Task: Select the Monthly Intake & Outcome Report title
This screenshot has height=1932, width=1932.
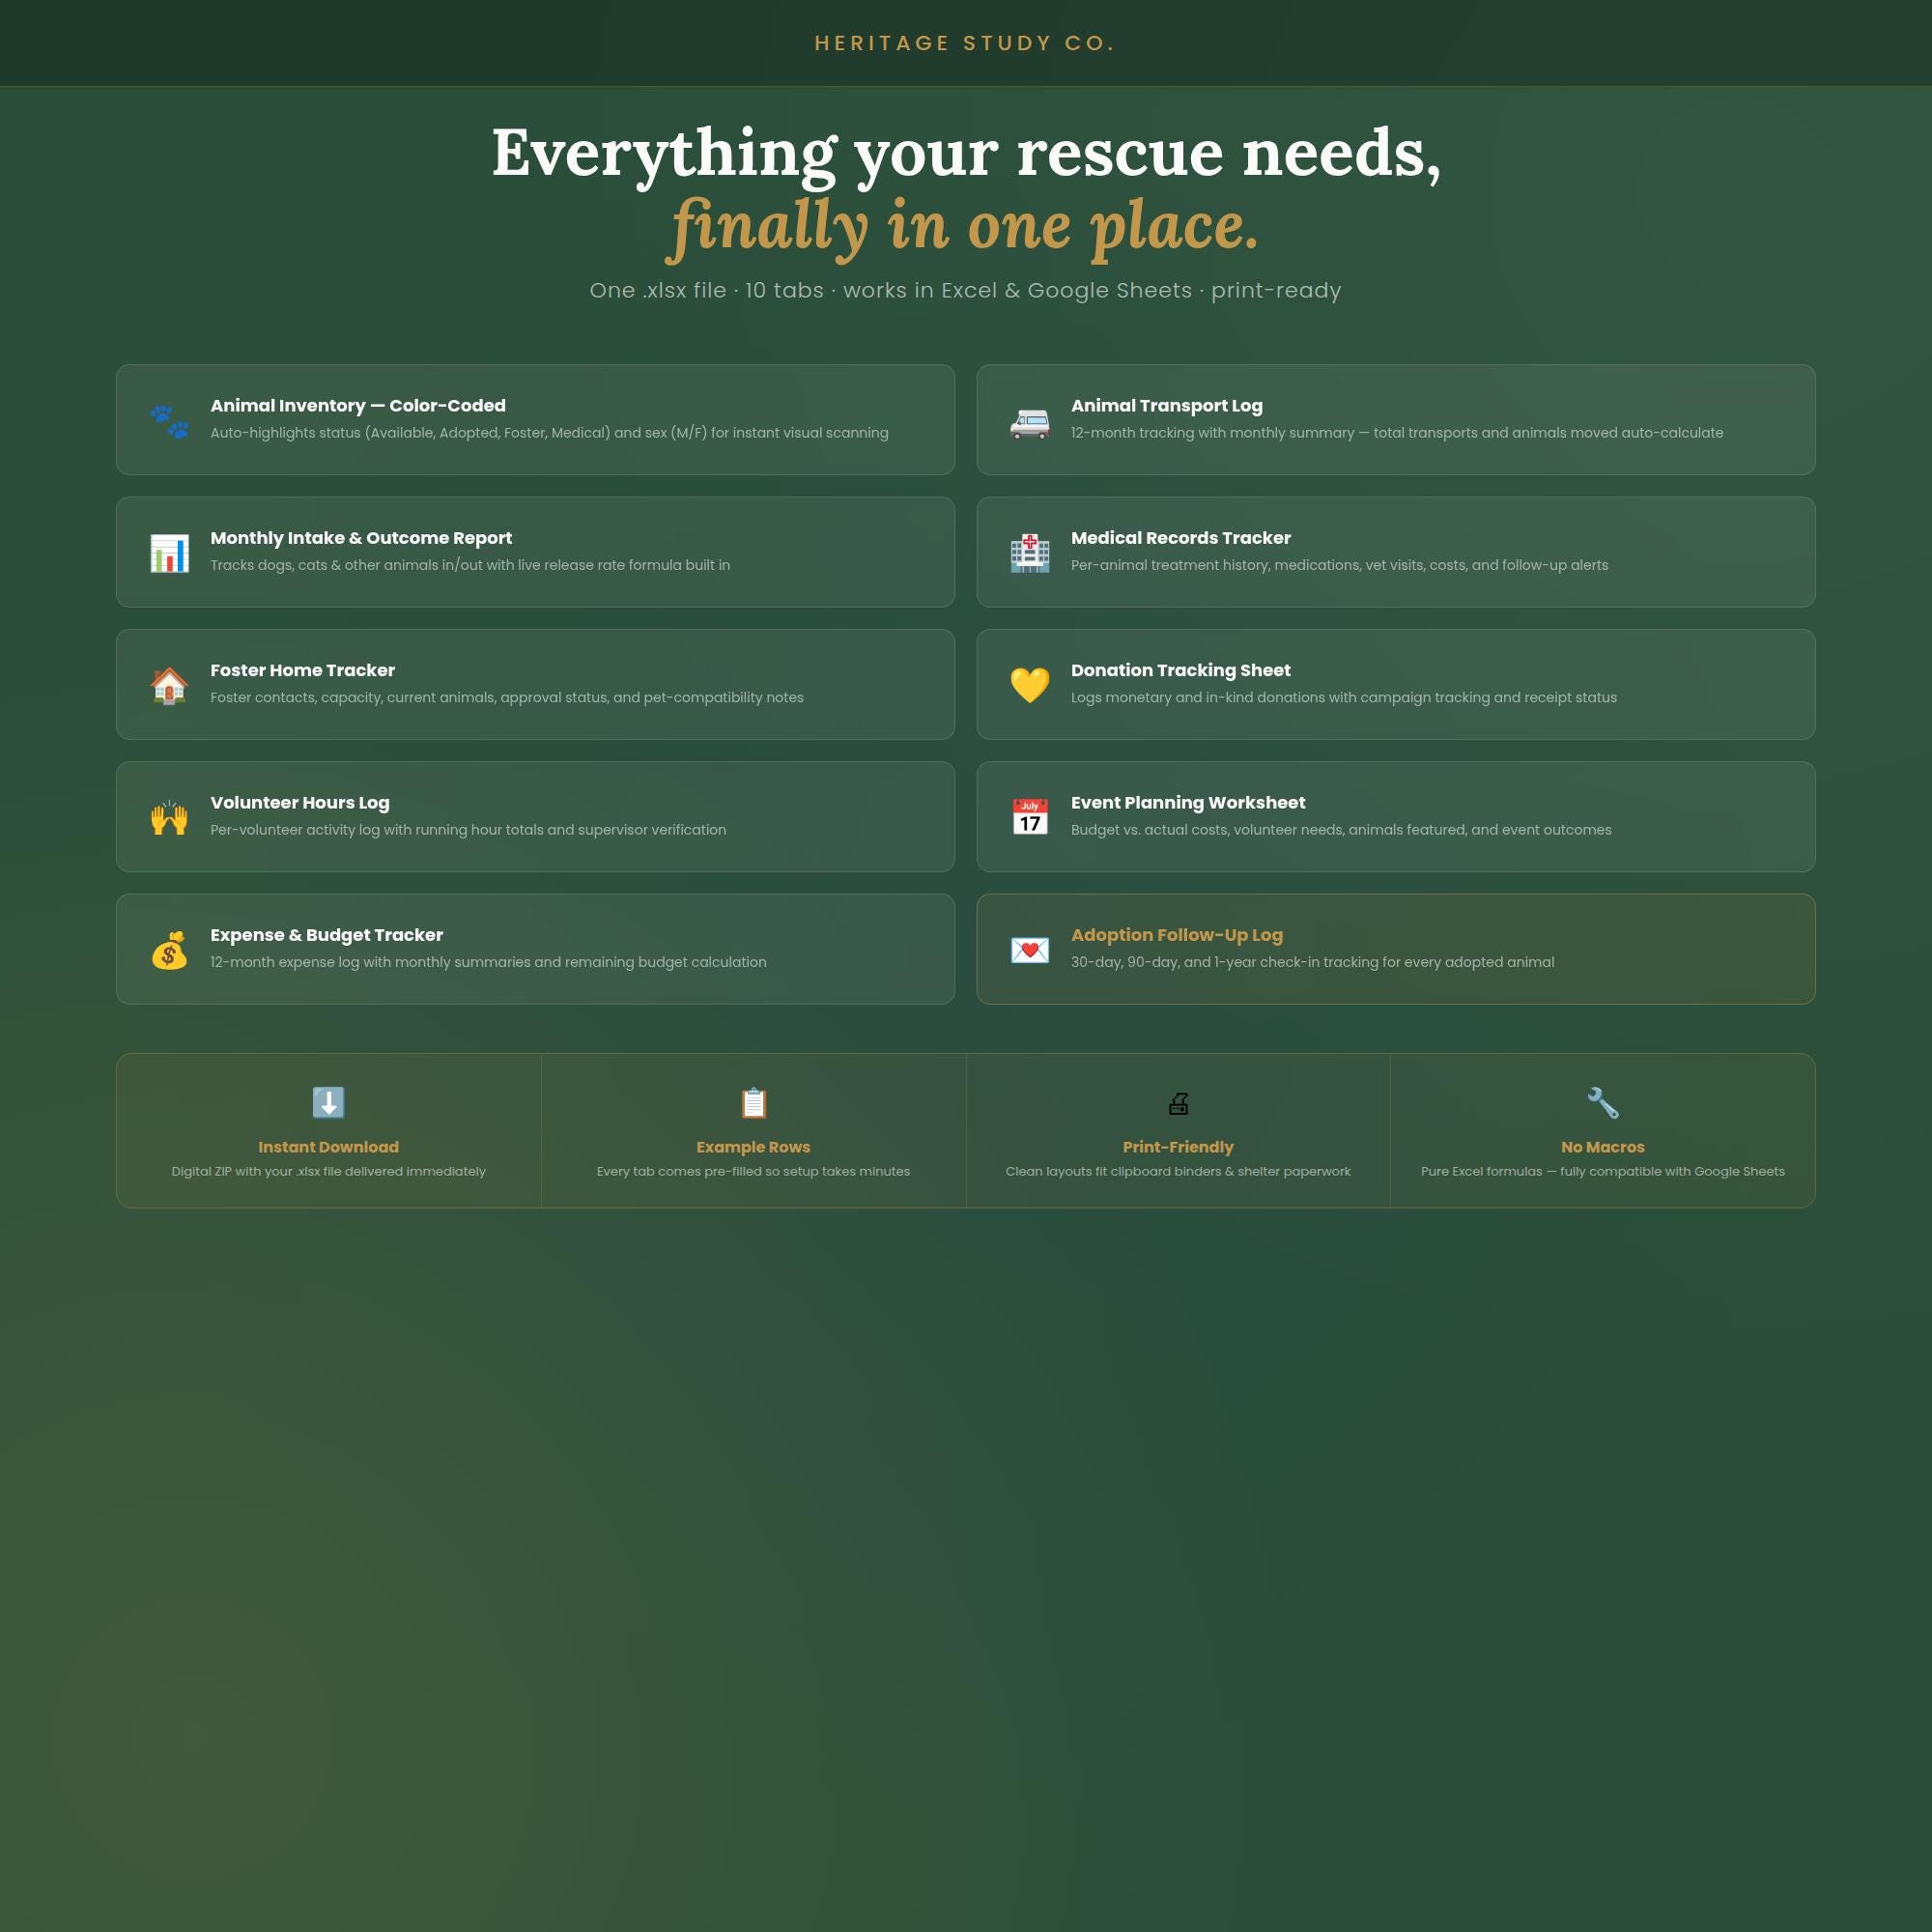Action: pos(361,538)
